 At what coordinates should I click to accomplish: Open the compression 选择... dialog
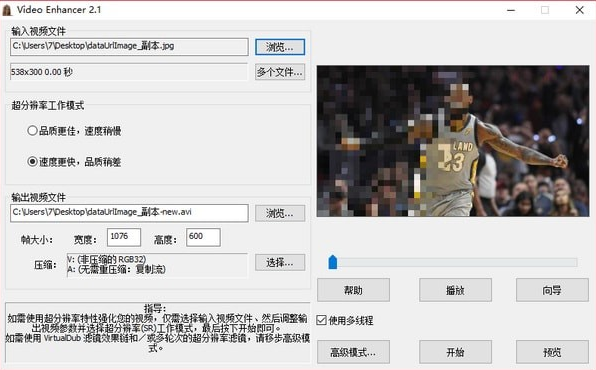[x=280, y=262]
